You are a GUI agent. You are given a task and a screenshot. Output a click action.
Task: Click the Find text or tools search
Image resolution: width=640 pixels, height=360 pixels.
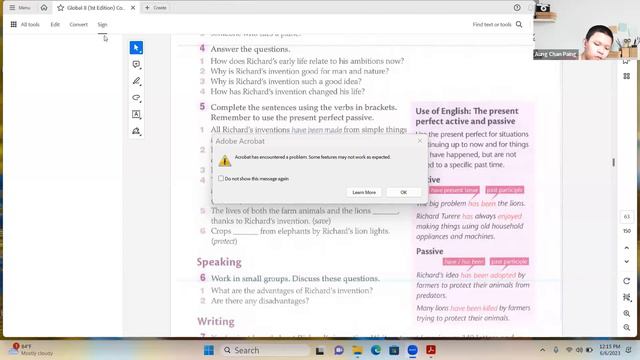pos(492,24)
